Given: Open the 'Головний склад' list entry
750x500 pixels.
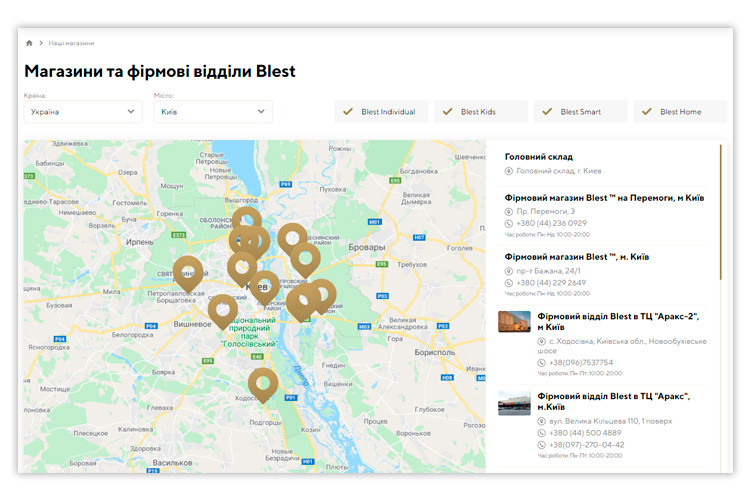Looking at the screenshot, I should click(x=539, y=156).
